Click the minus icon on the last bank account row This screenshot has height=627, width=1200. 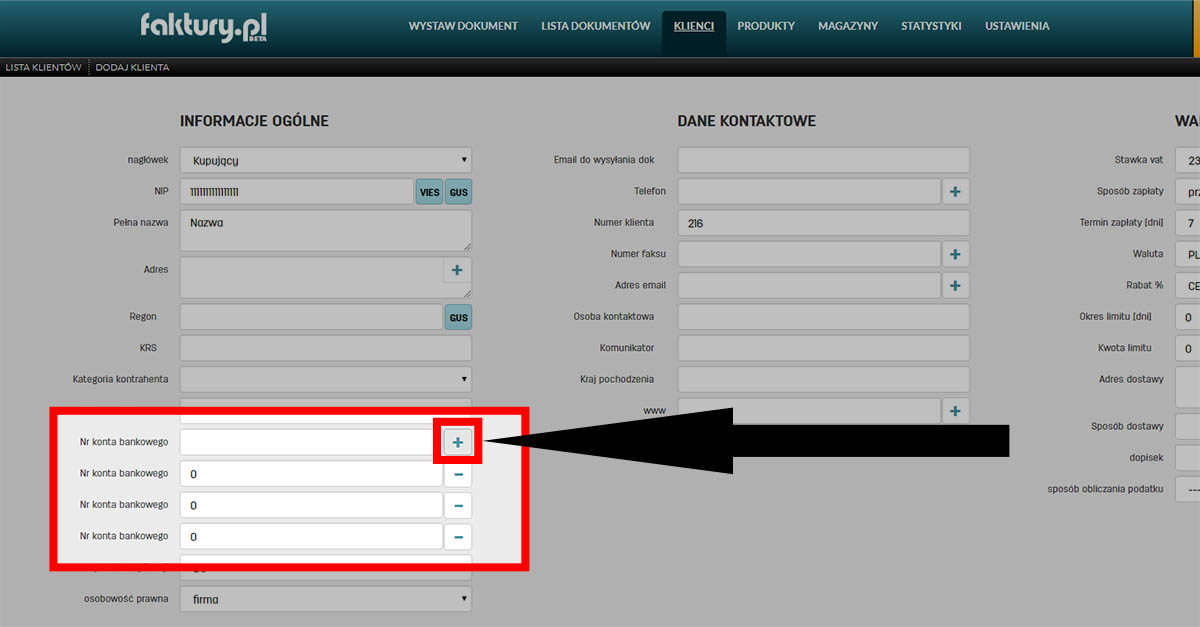click(x=457, y=537)
